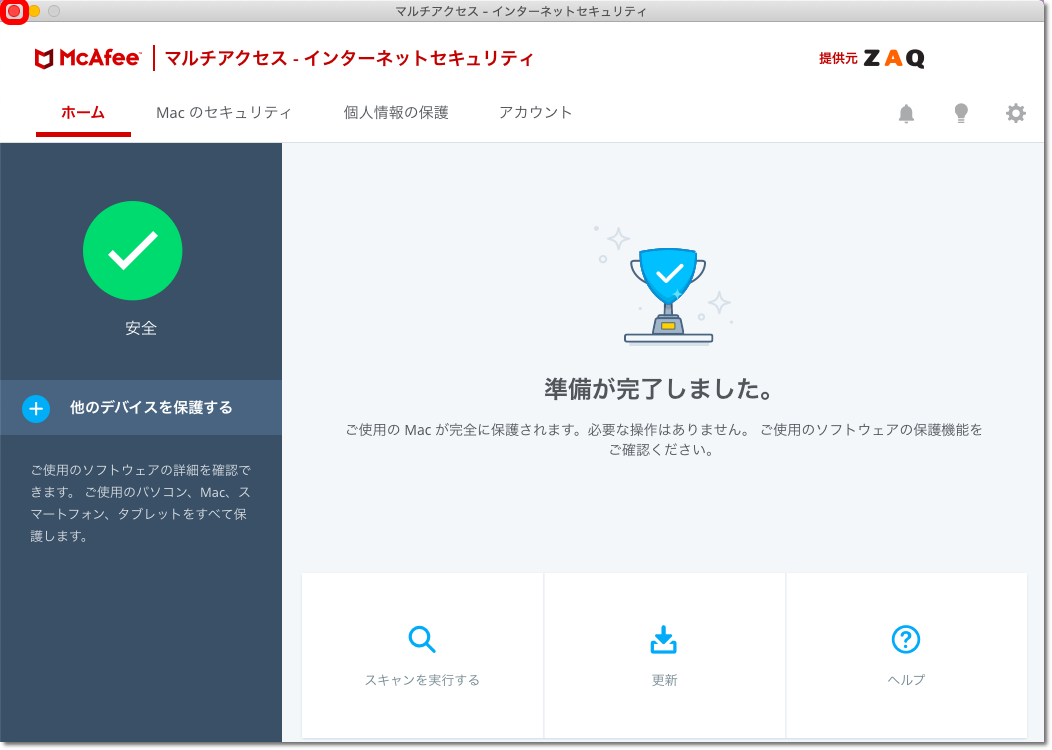Switch to the アカウント tab
The height and width of the screenshot is (750, 1052).
coord(535,113)
